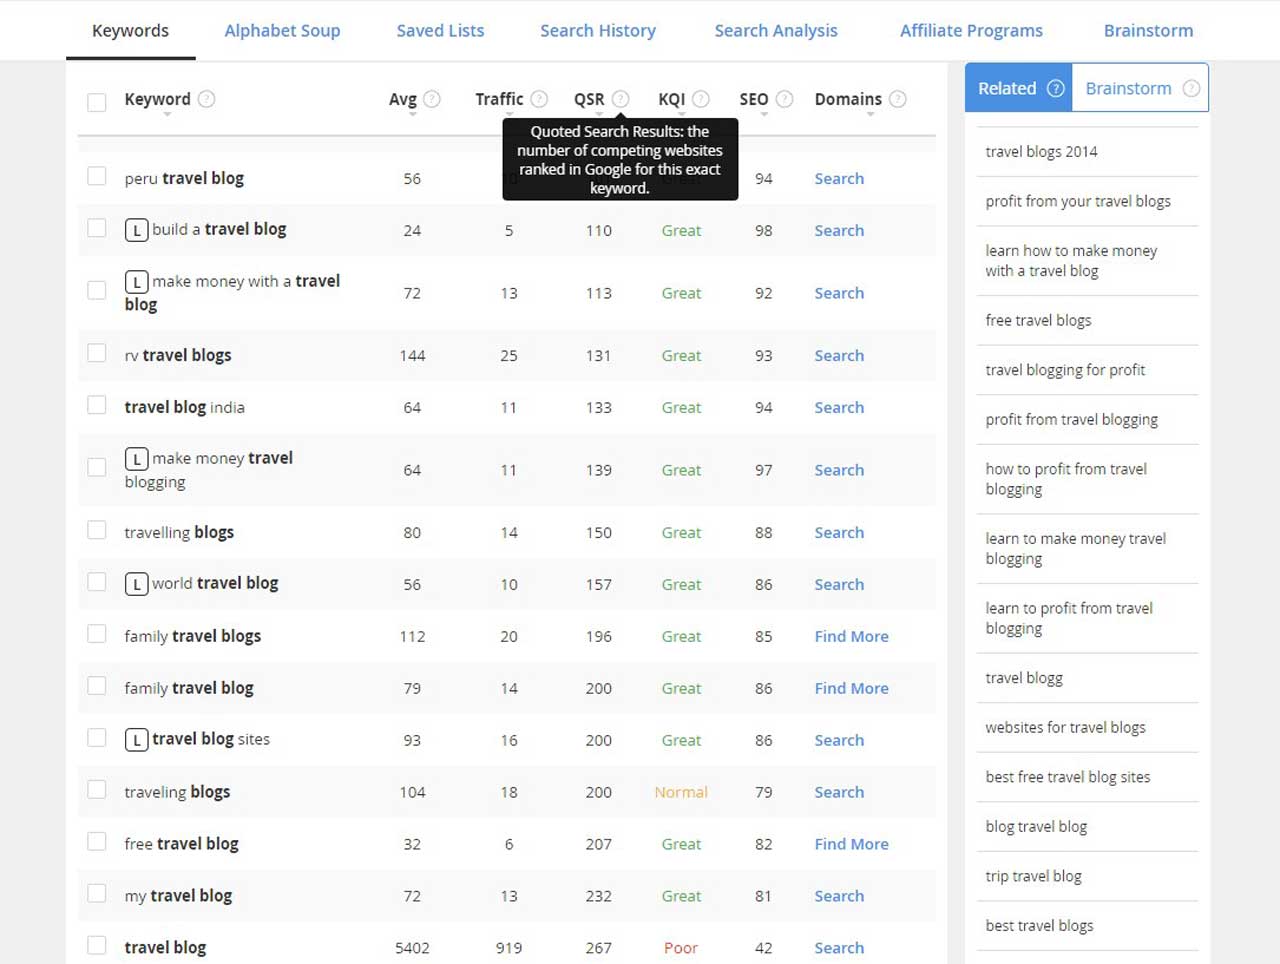This screenshot has width=1280, height=964.
Task: Click the Poor KQI value for travel blog
Action: tap(681, 949)
